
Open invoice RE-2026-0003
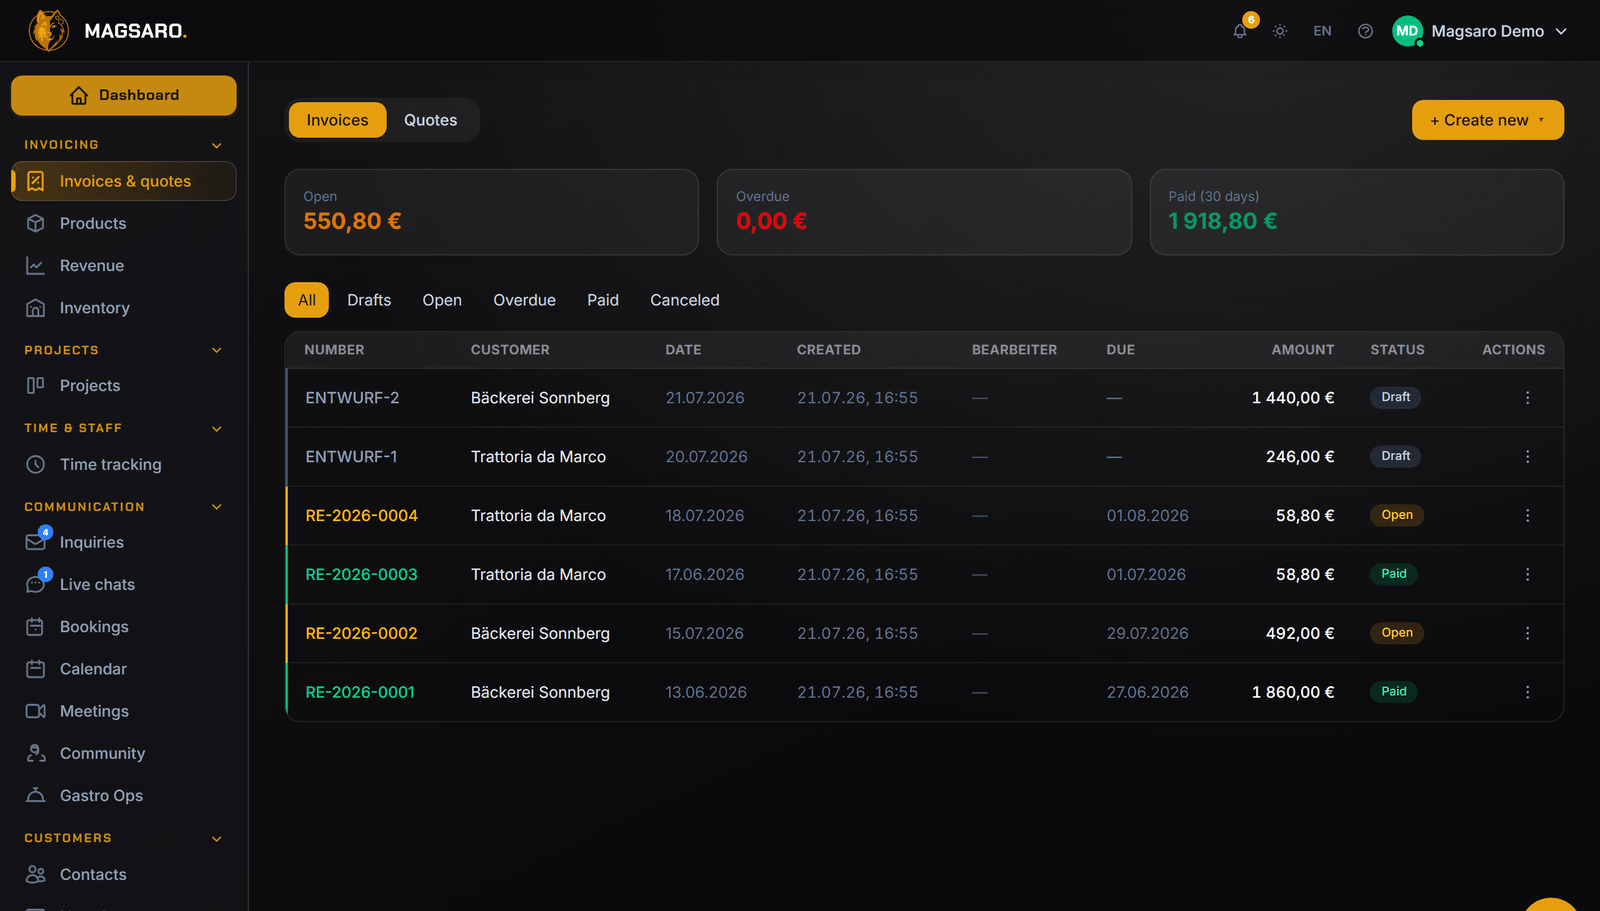[x=361, y=574]
